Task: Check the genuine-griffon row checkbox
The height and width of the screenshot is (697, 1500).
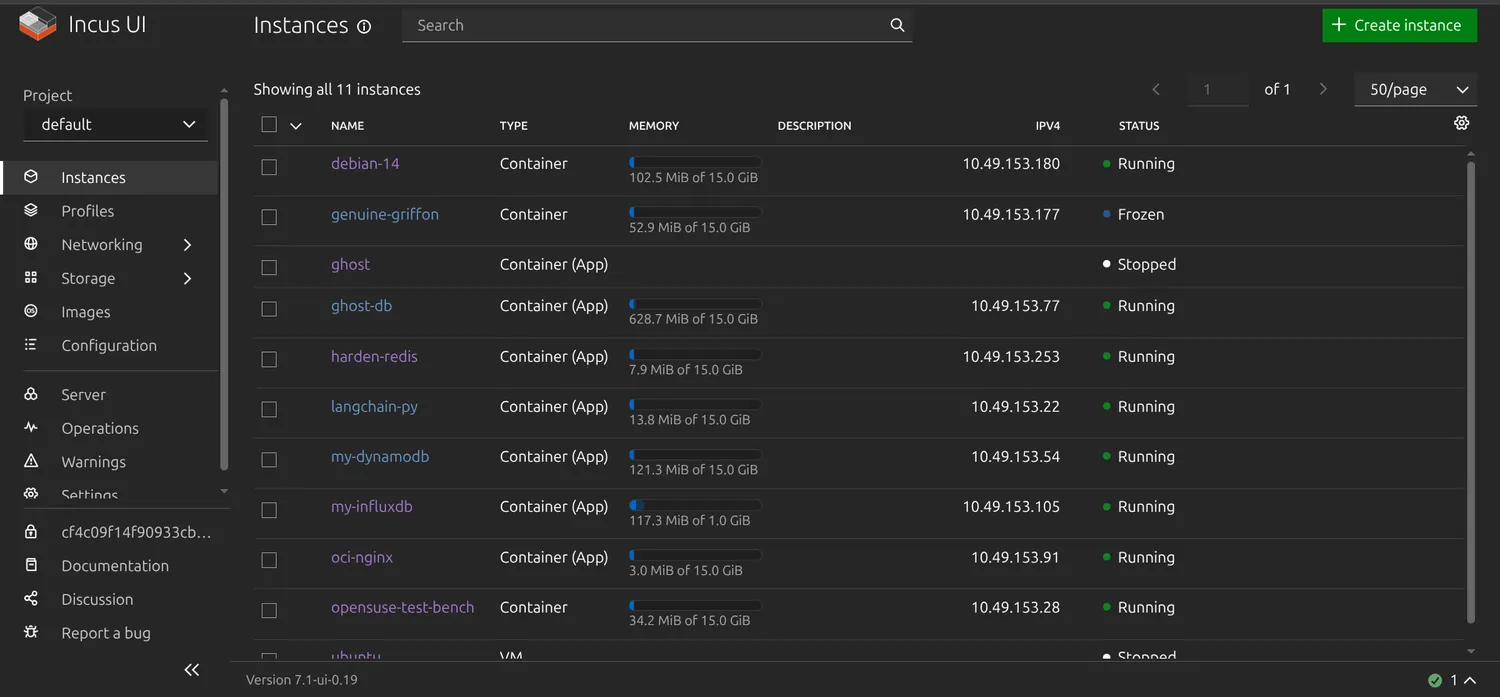Action: (x=269, y=217)
